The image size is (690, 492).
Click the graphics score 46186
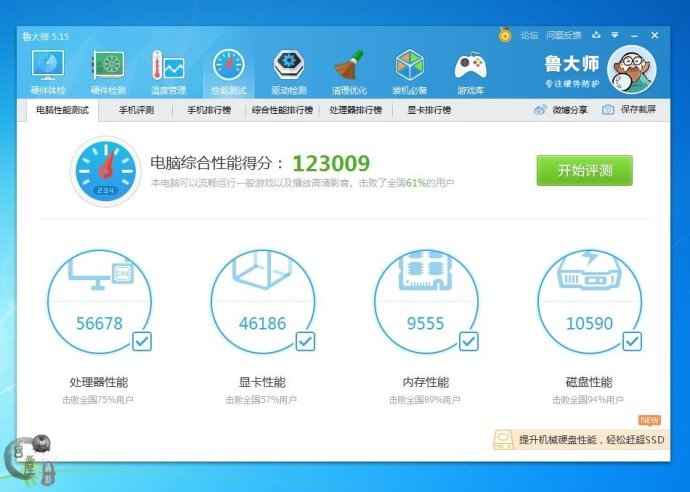coord(263,323)
